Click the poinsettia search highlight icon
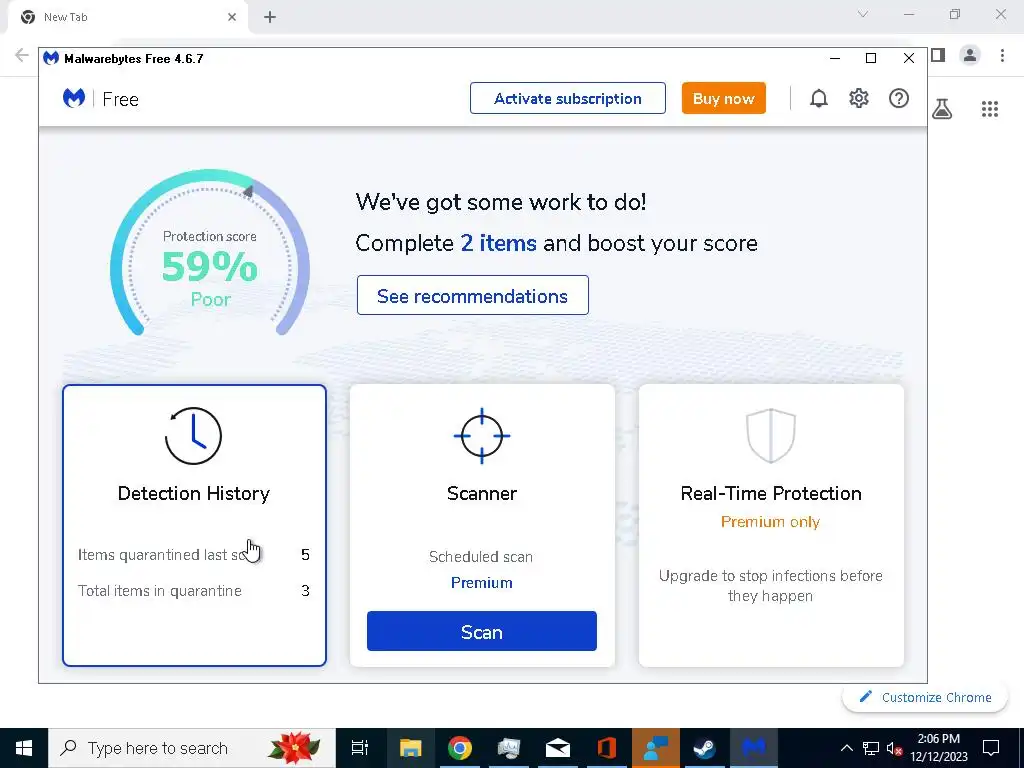Viewport: 1024px width, 768px height. 295,748
